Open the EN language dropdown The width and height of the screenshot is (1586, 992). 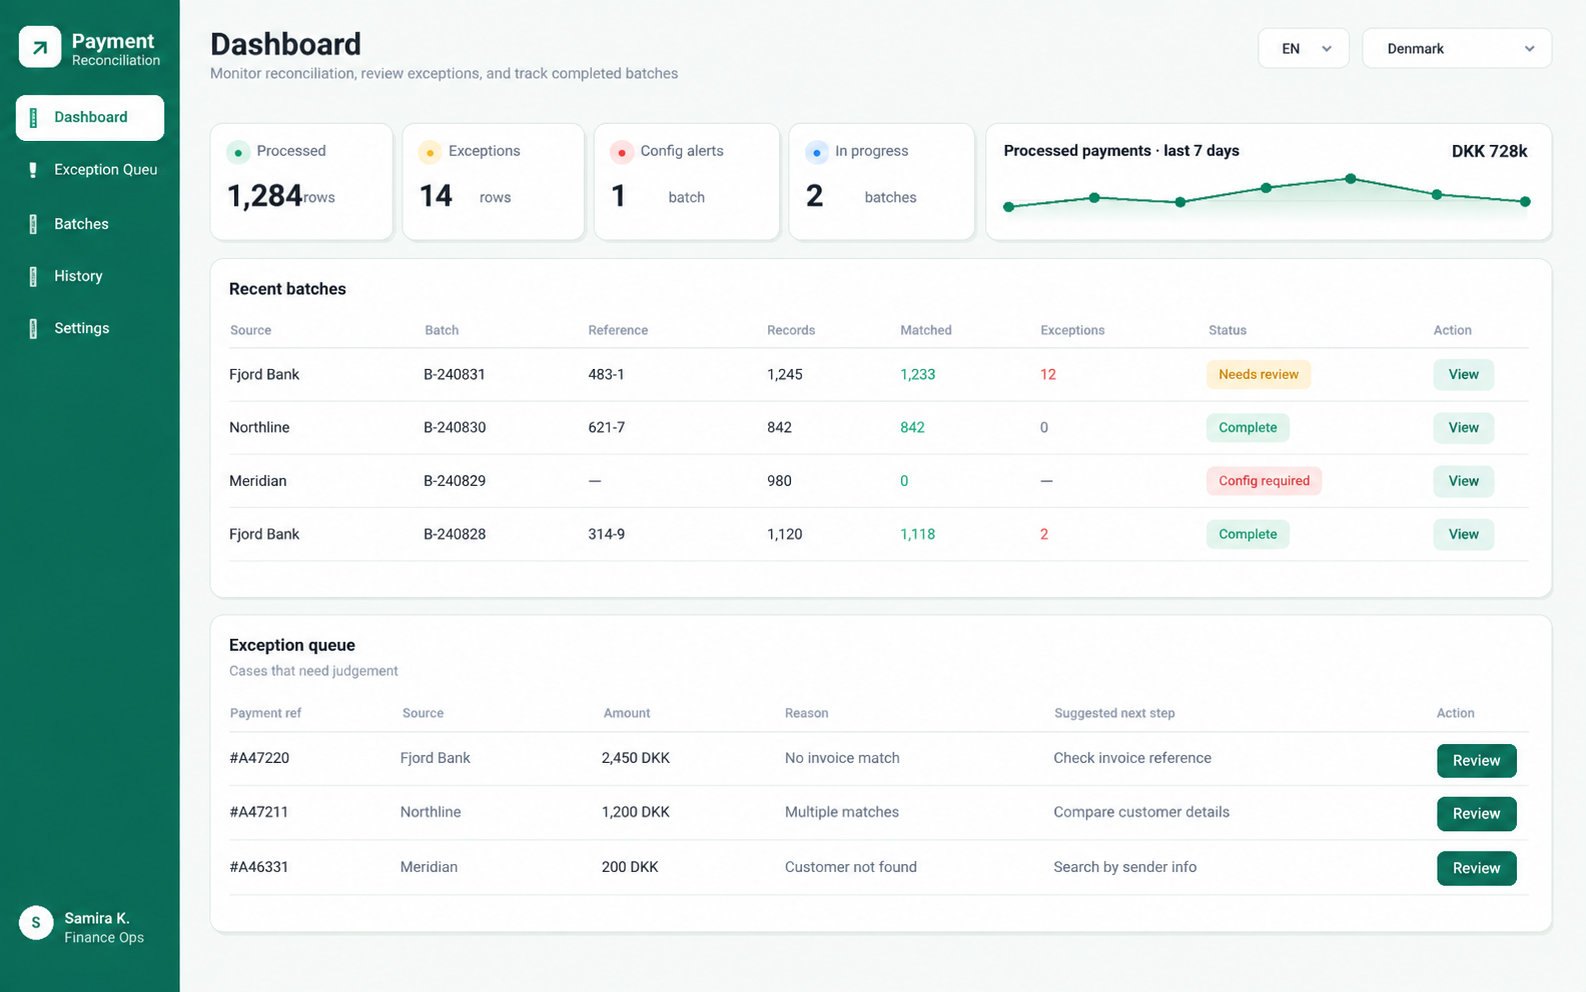(1303, 48)
